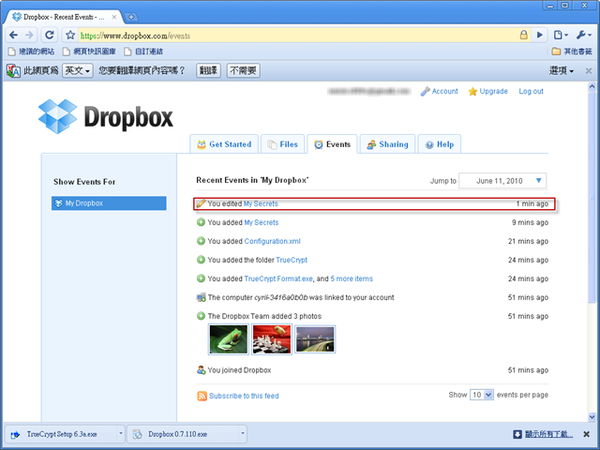Open the 選項 options dropdown
600x450 pixels.
pos(561,70)
